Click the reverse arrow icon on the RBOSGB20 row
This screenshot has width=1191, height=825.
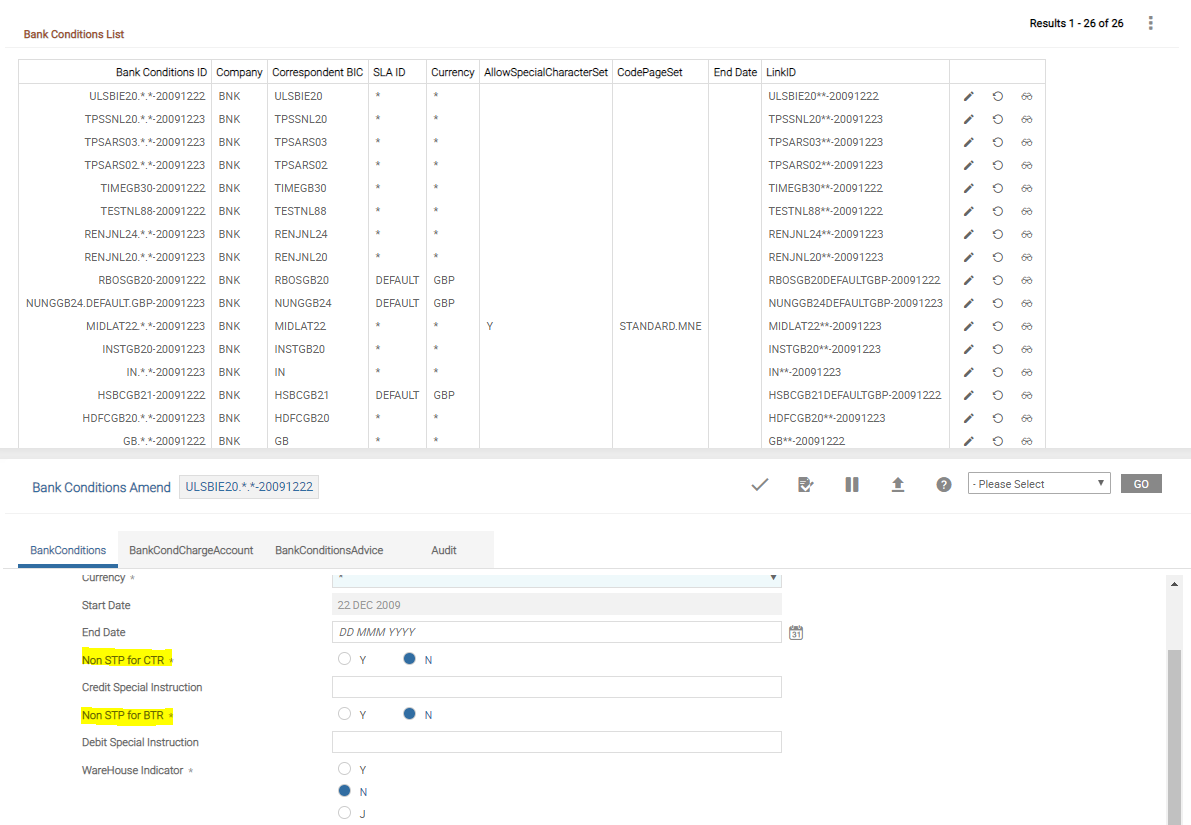997,281
